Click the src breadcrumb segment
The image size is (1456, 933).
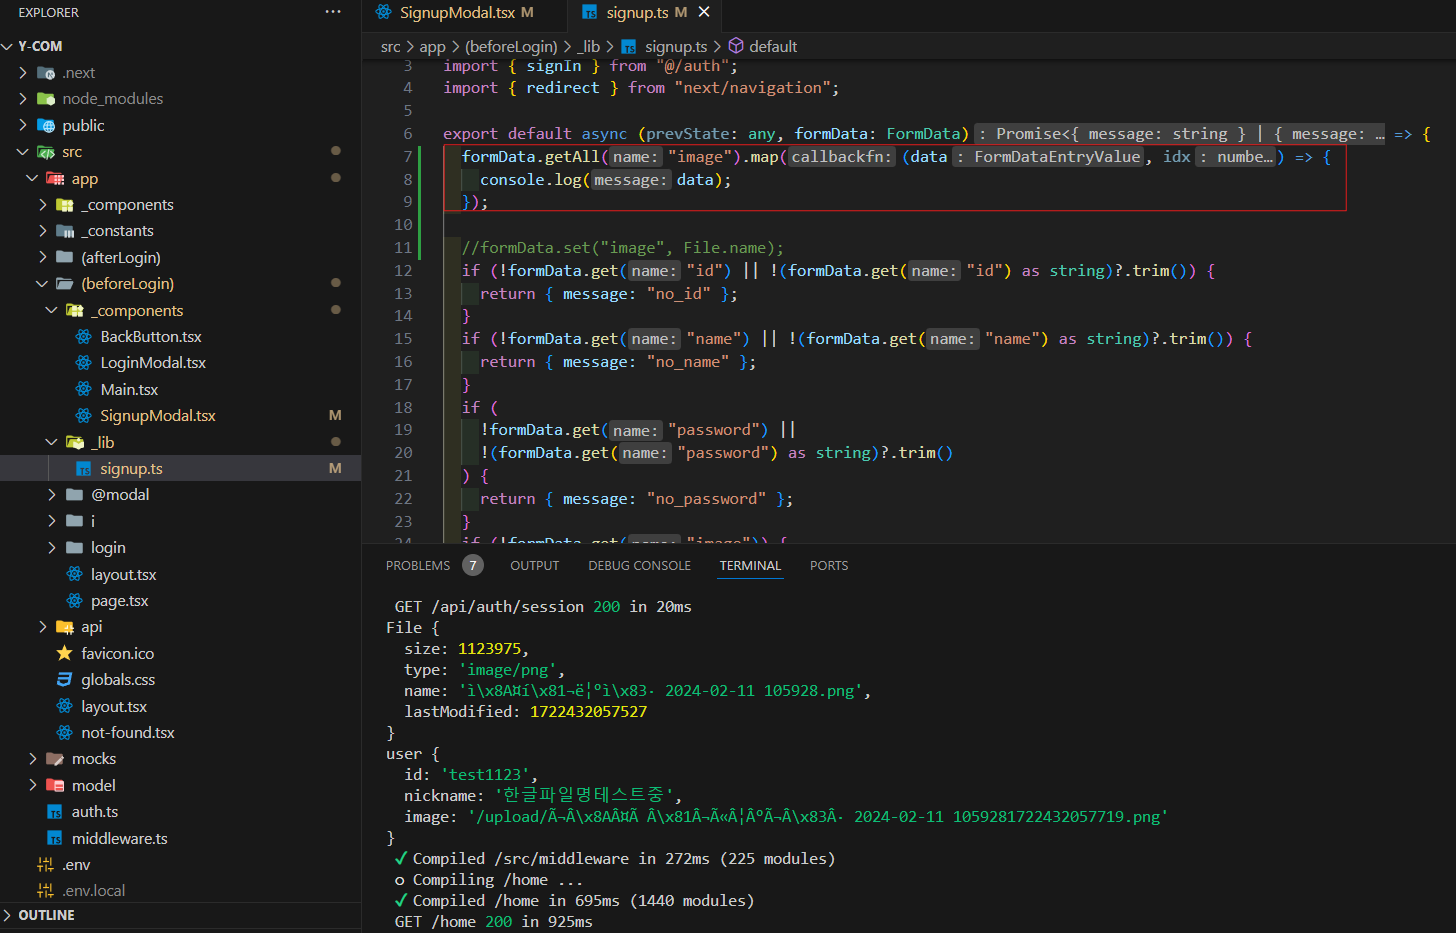(390, 46)
